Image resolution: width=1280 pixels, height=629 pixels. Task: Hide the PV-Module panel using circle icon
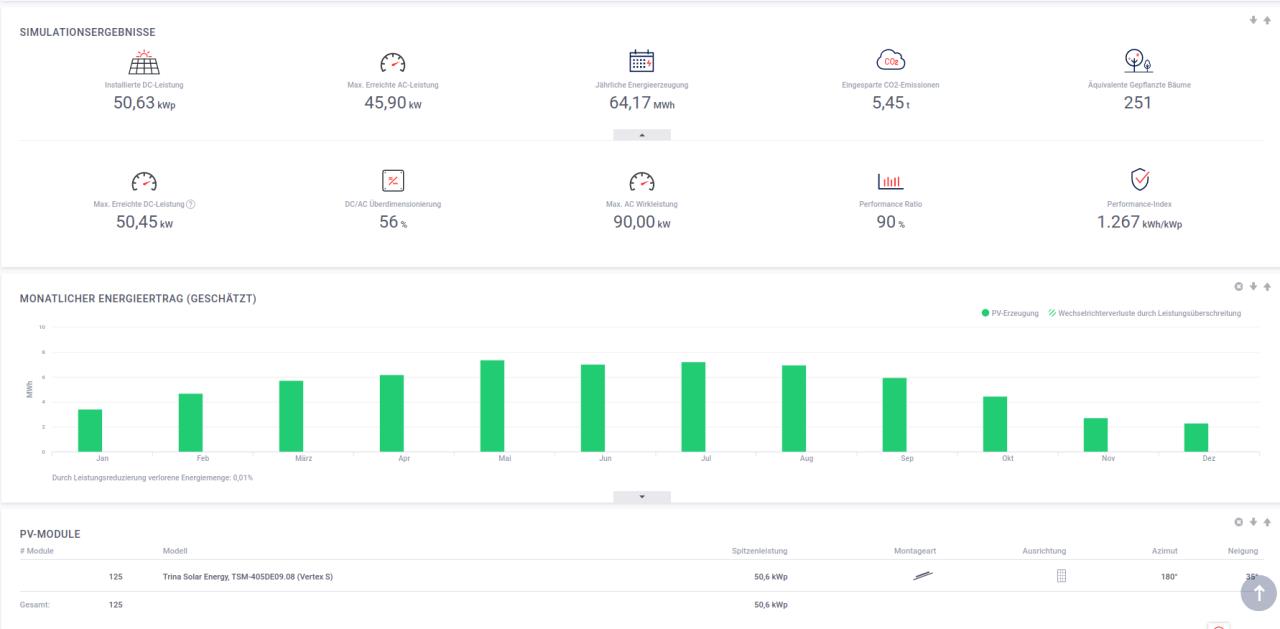pyautogui.click(x=1239, y=522)
